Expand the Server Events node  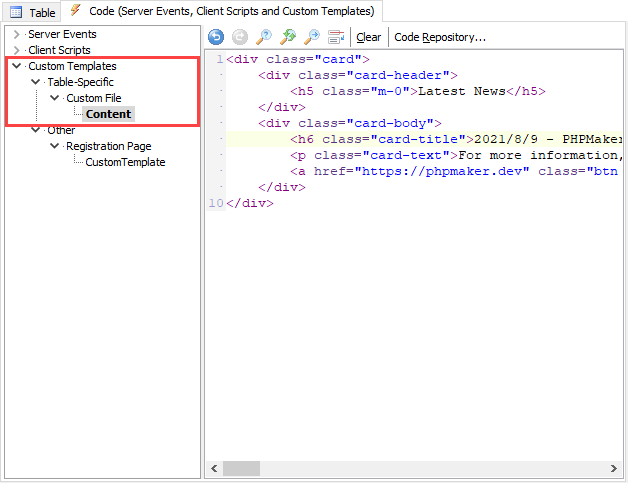click(16, 34)
